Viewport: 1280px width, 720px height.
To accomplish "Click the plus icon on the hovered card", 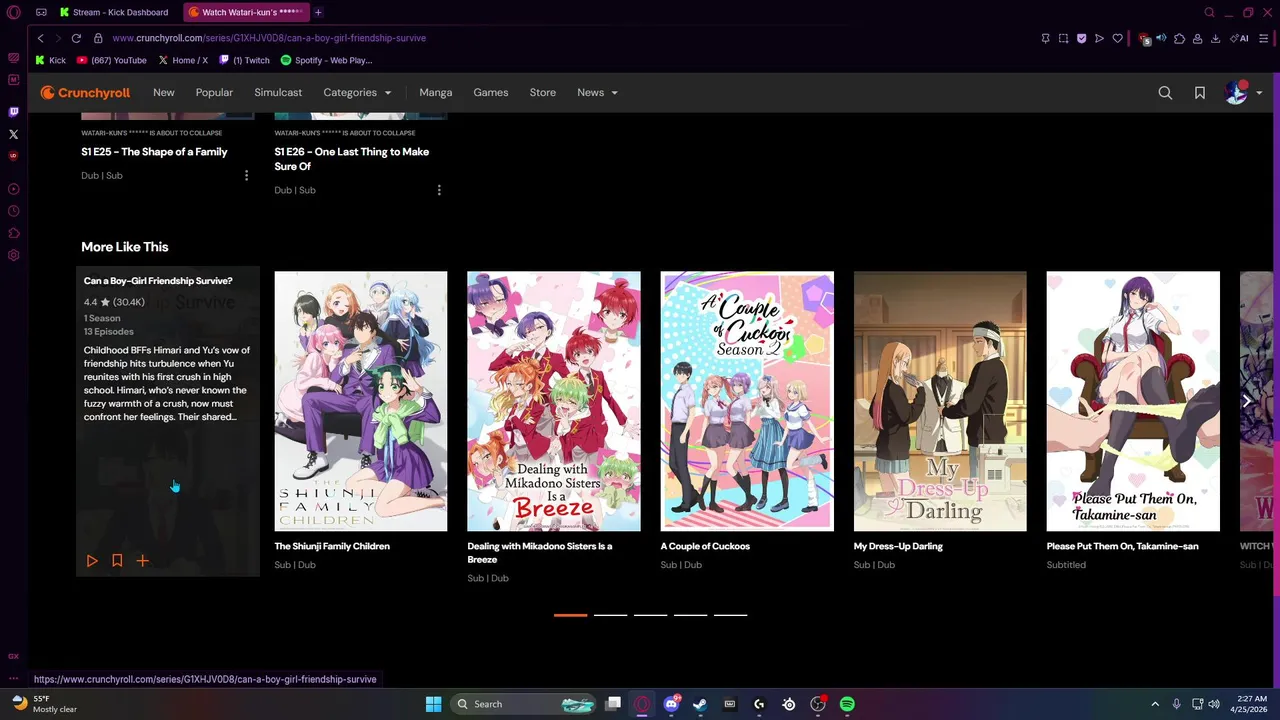I will [142, 561].
